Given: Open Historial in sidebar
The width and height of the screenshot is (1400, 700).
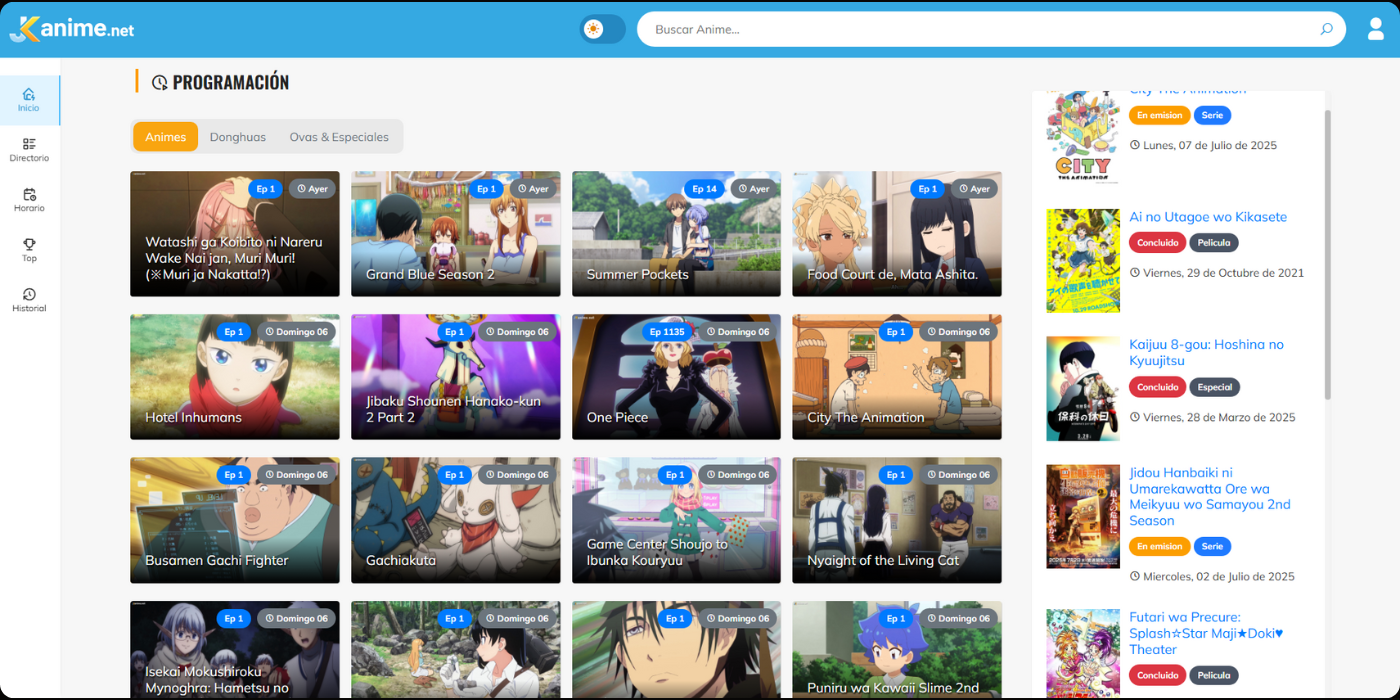Looking at the screenshot, I should [x=29, y=300].
